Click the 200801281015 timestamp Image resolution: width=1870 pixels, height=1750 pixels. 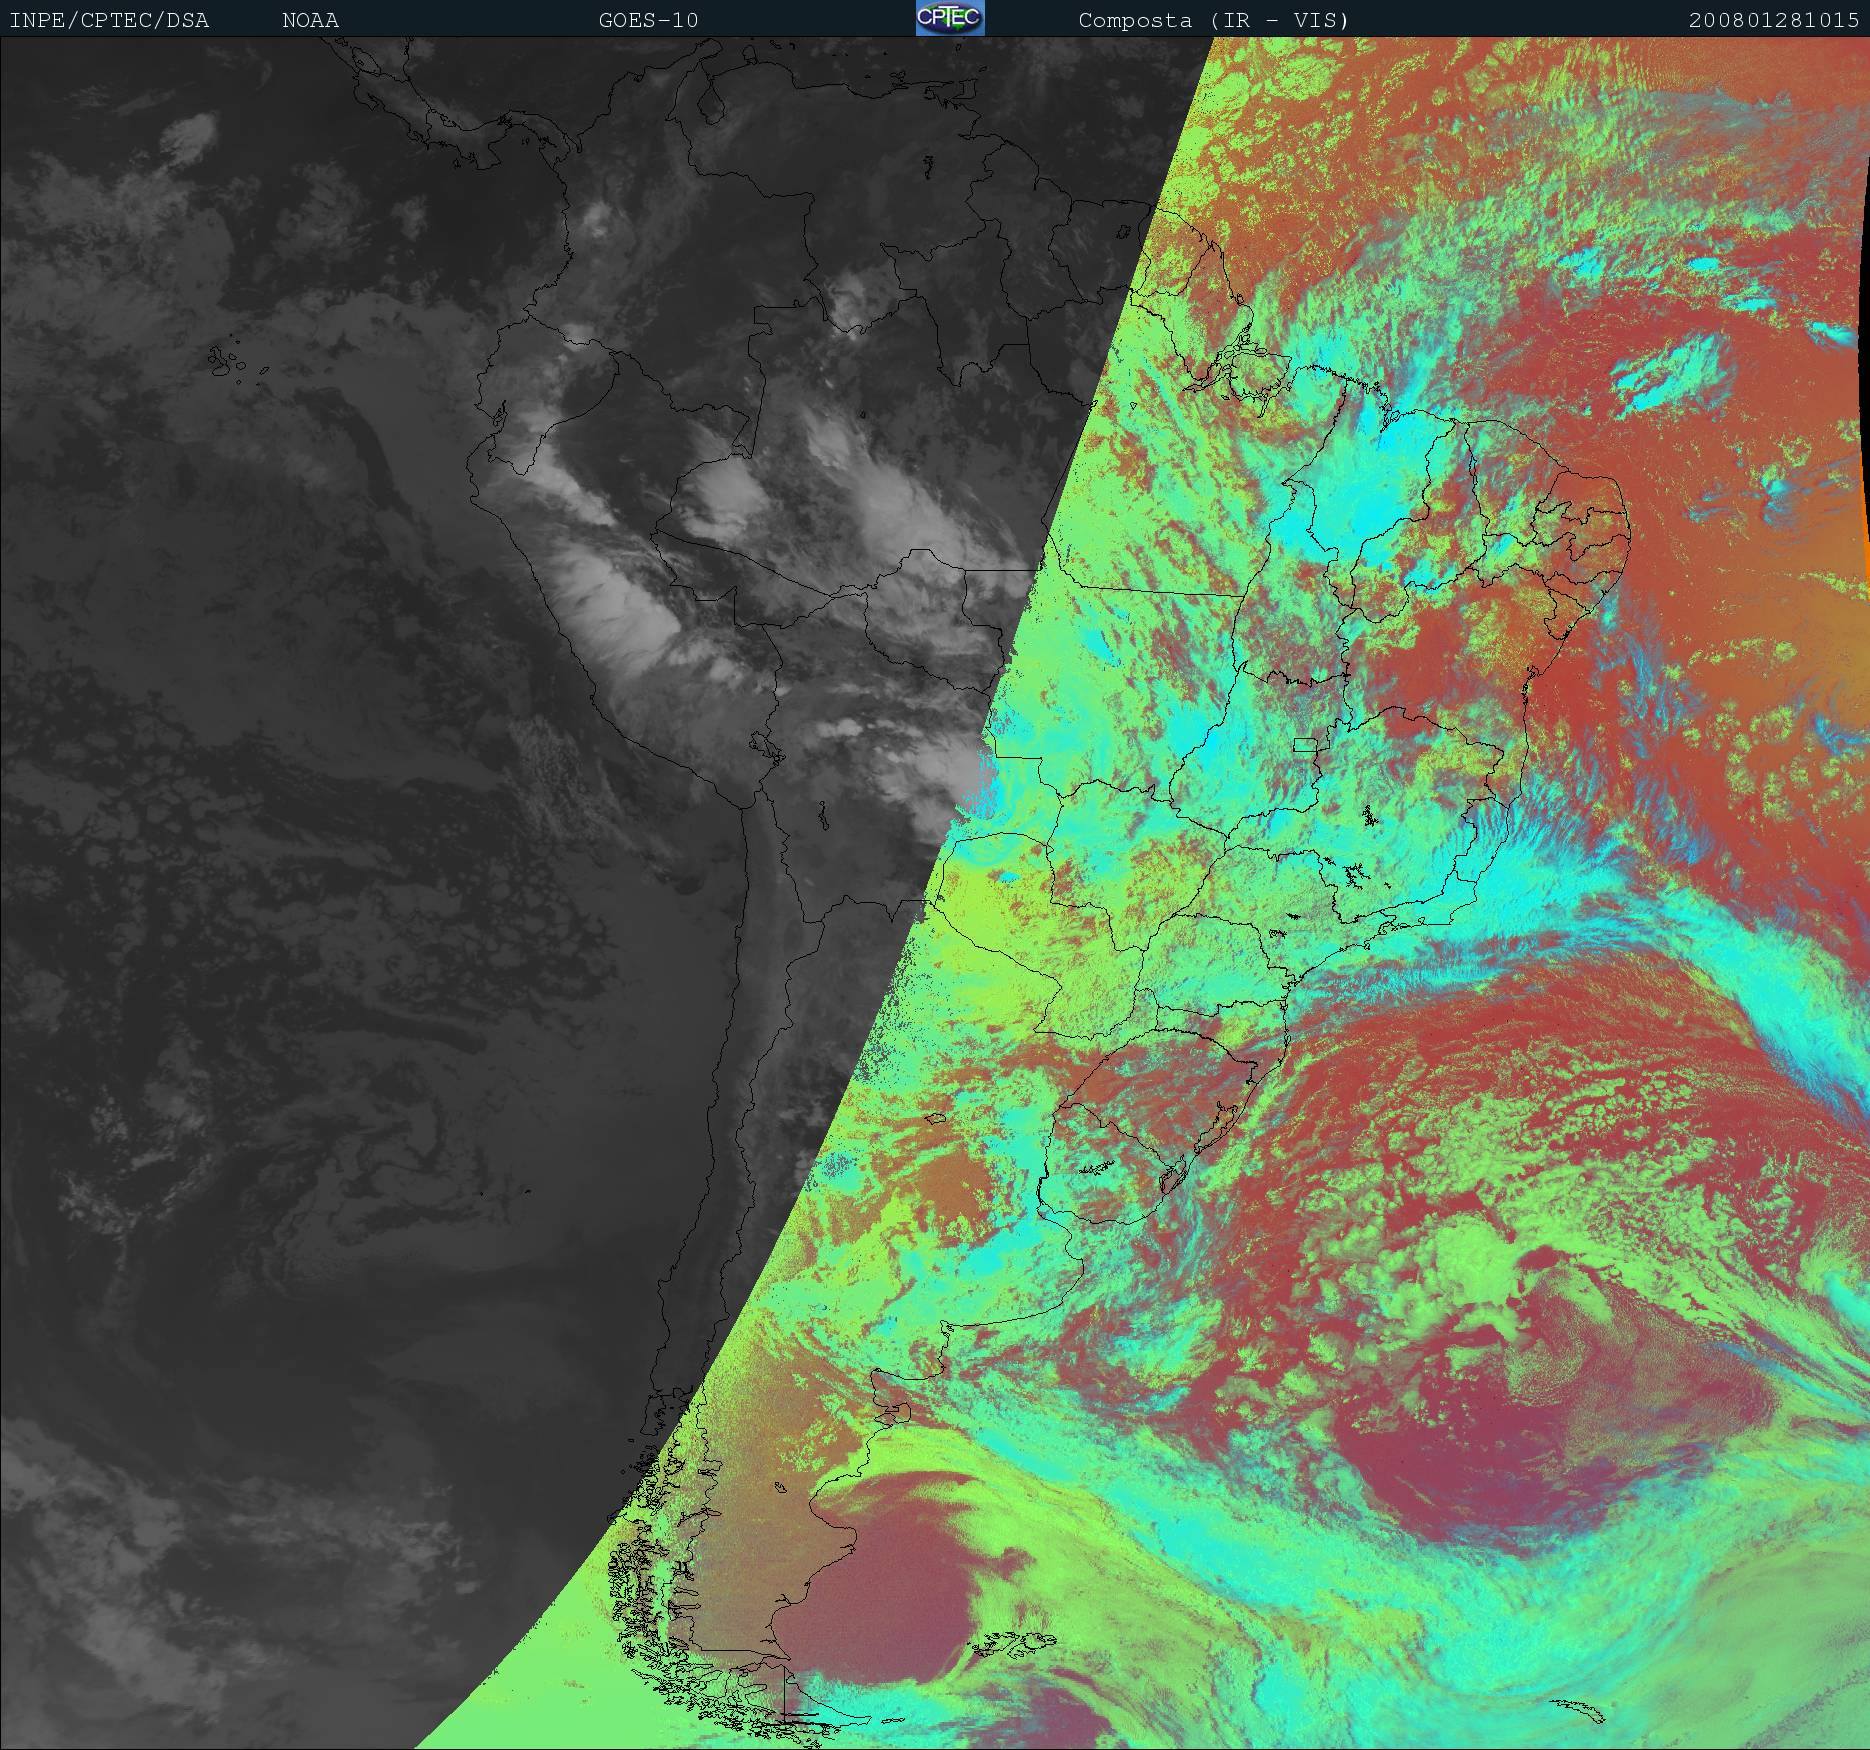pyautogui.click(x=1773, y=20)
